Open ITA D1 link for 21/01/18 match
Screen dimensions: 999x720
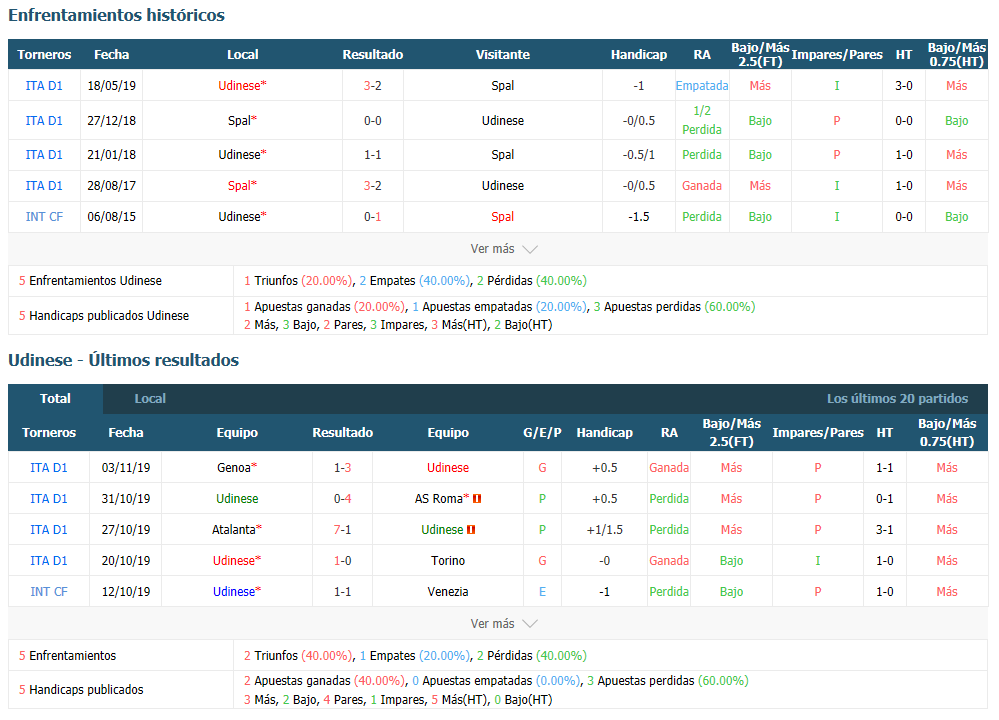(44, 155)
